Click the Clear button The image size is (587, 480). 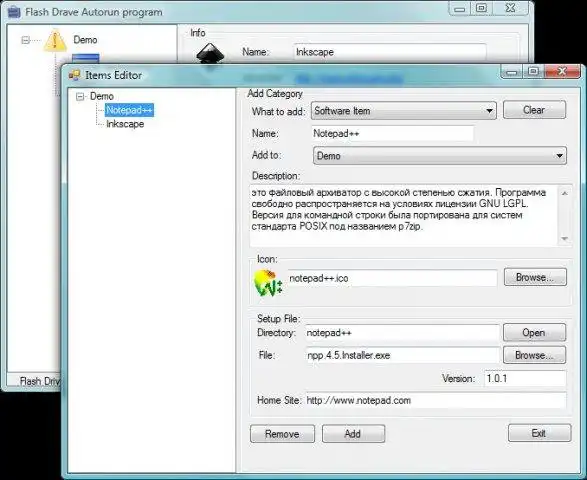tap(534, 110)
